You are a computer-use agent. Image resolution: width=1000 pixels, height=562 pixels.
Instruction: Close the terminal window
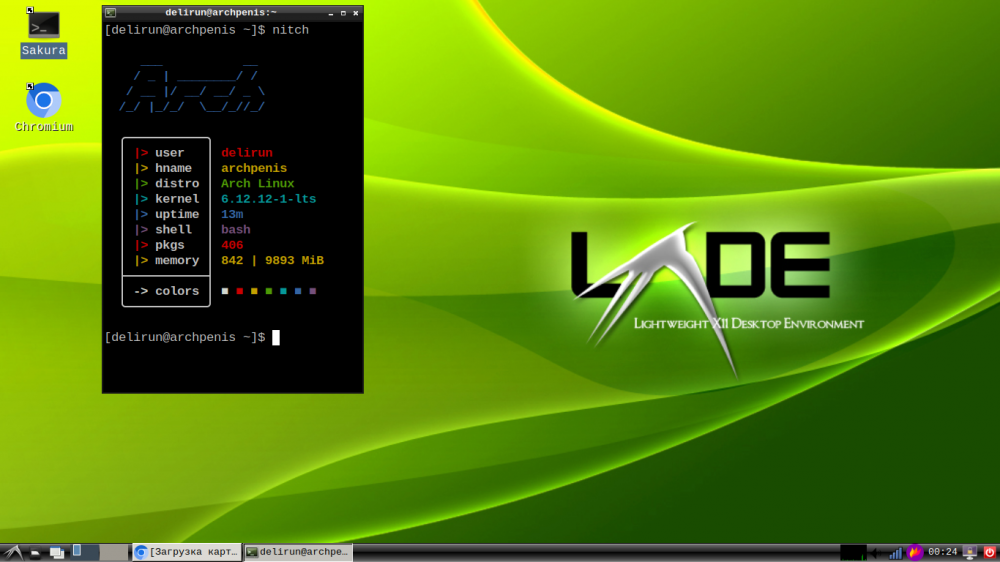coord(356,13)
